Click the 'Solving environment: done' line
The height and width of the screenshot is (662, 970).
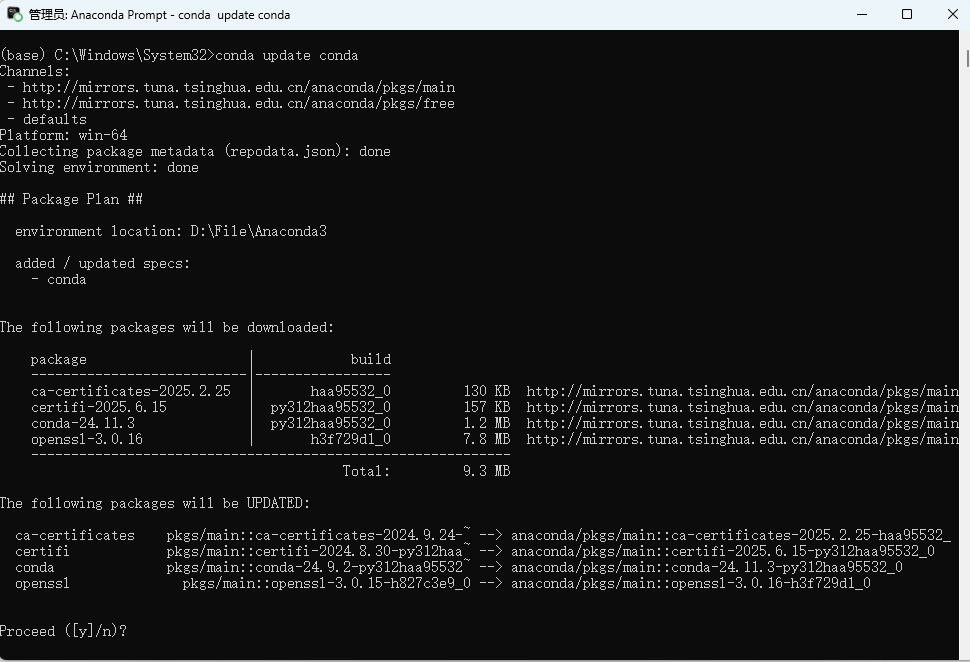[100, 168]
